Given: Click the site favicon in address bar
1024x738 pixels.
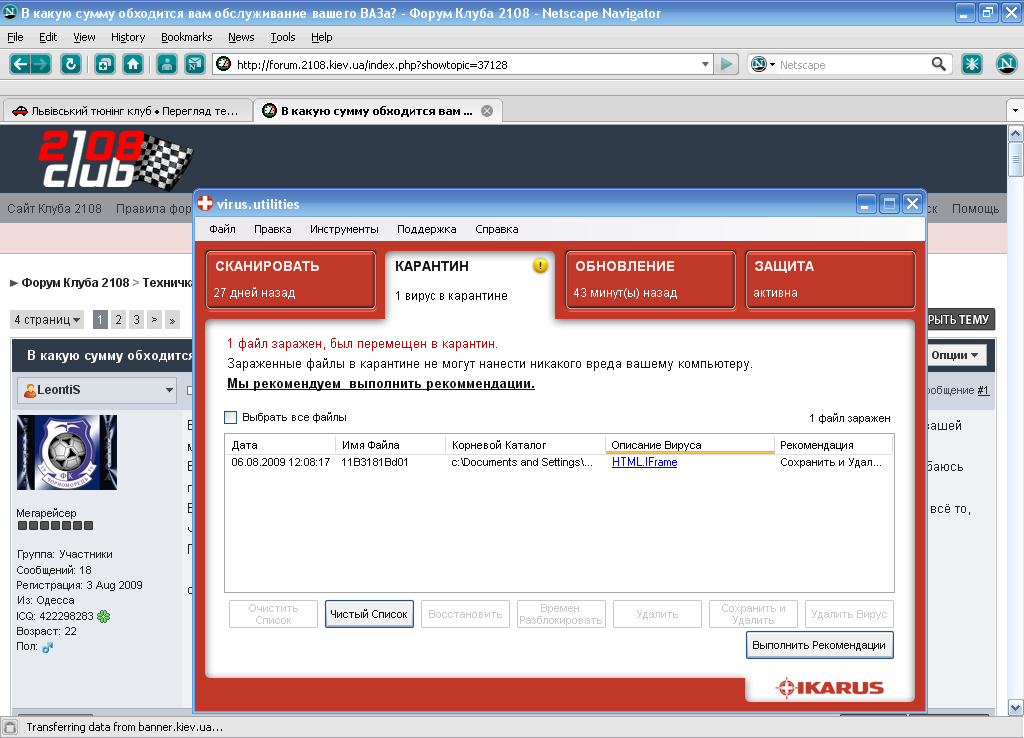Looking at the screenshot, I should [x=223, y=64].
